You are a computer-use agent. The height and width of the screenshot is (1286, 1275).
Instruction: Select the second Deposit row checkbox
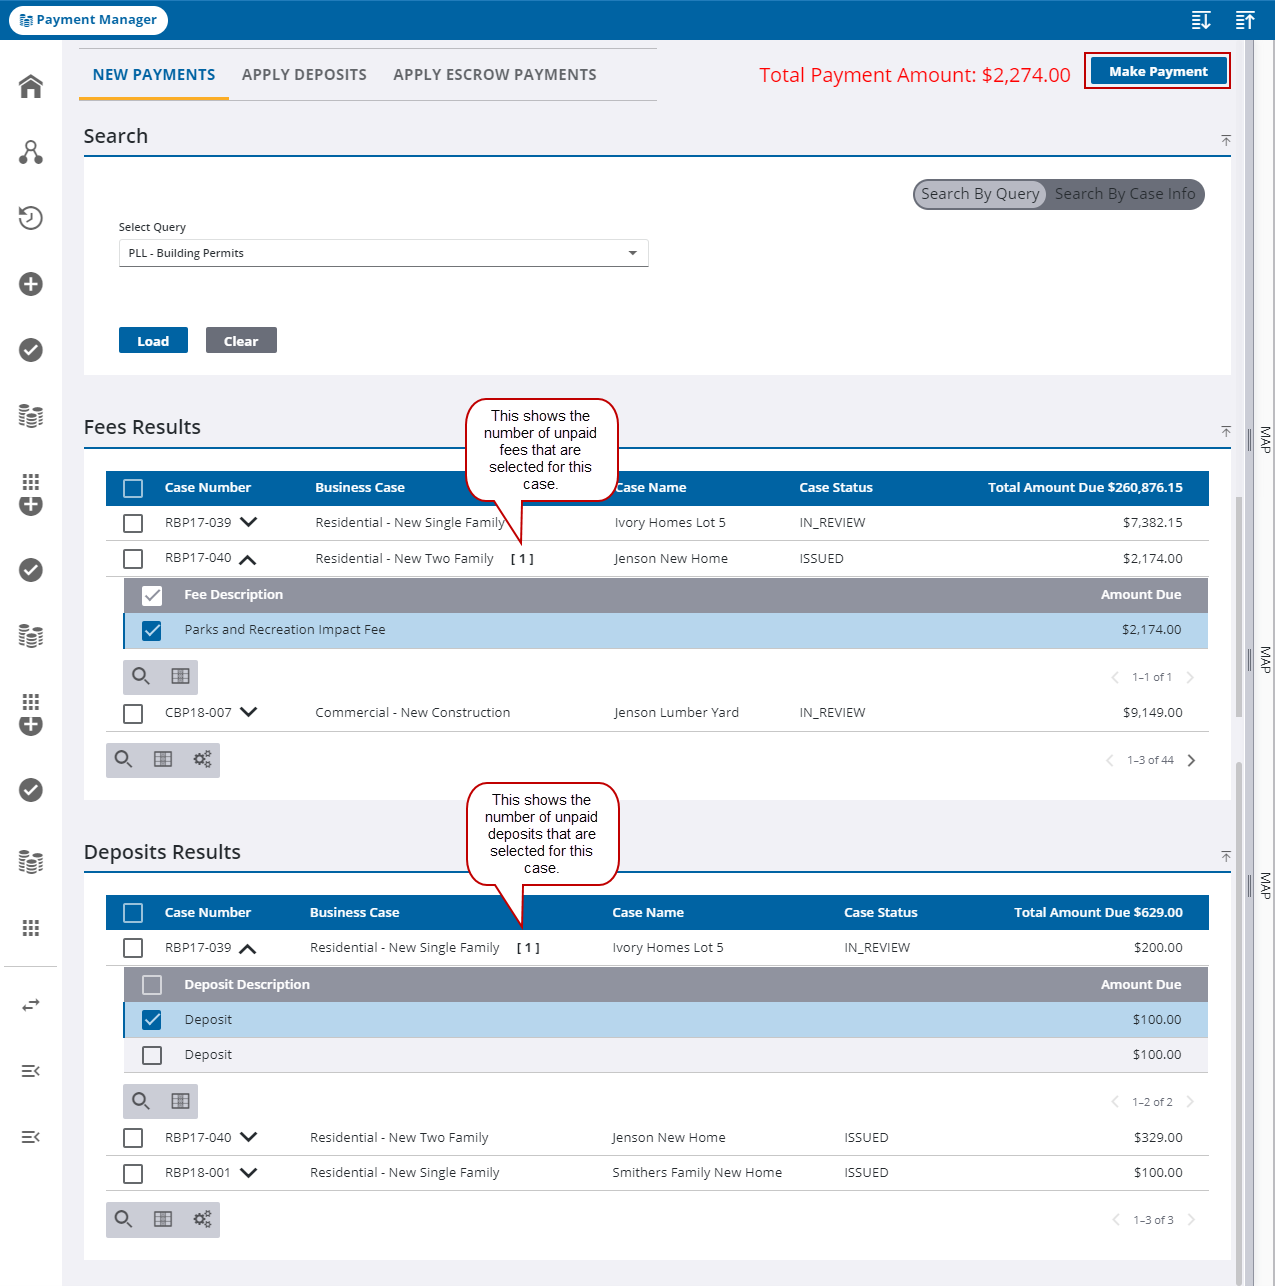click(151, 1055)
